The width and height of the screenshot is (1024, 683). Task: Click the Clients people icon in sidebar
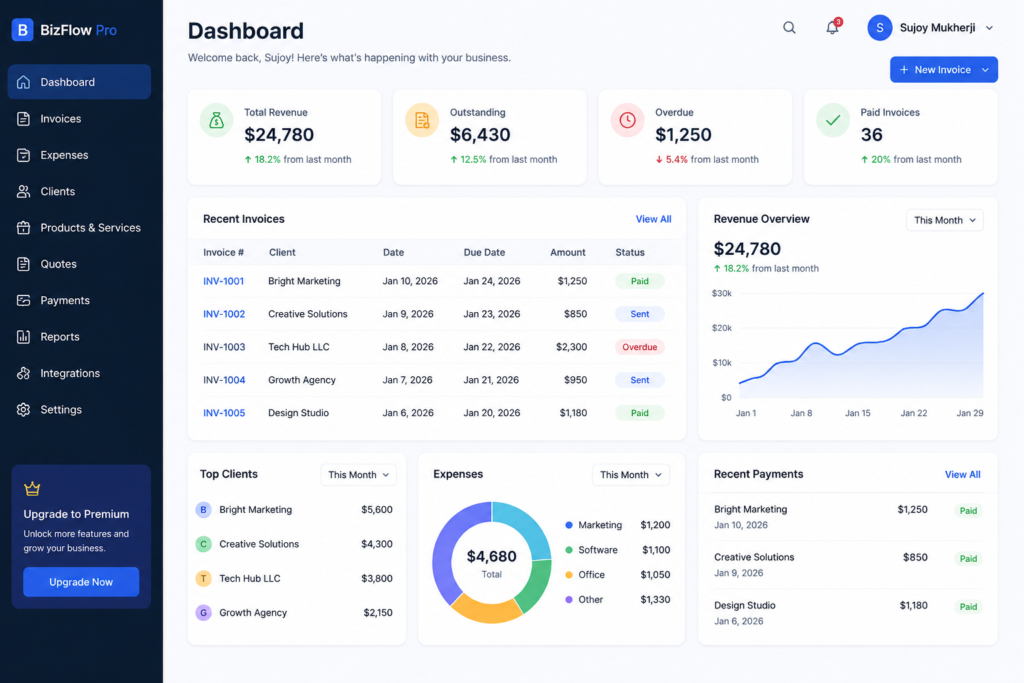pos(24,191)
